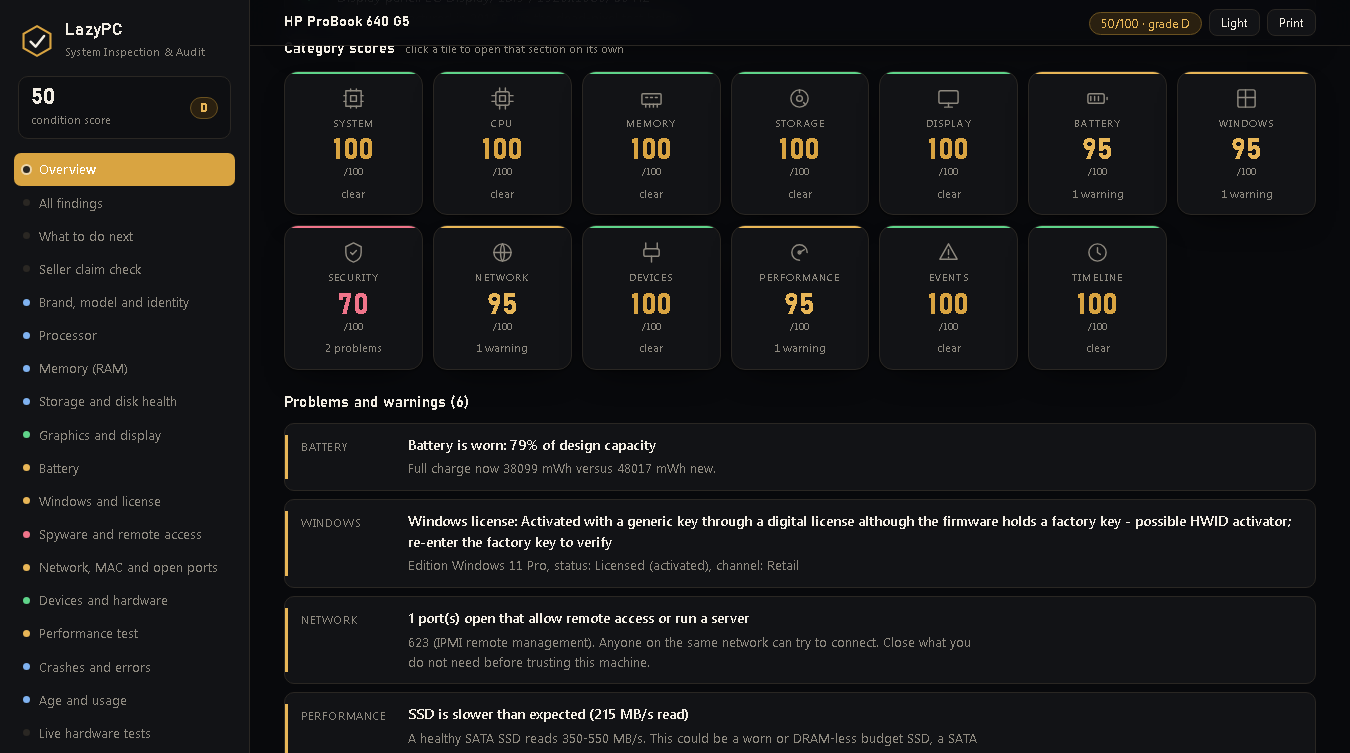Open What to do next section
This screenshot has height=753, width=1350.
coord(124,236)
